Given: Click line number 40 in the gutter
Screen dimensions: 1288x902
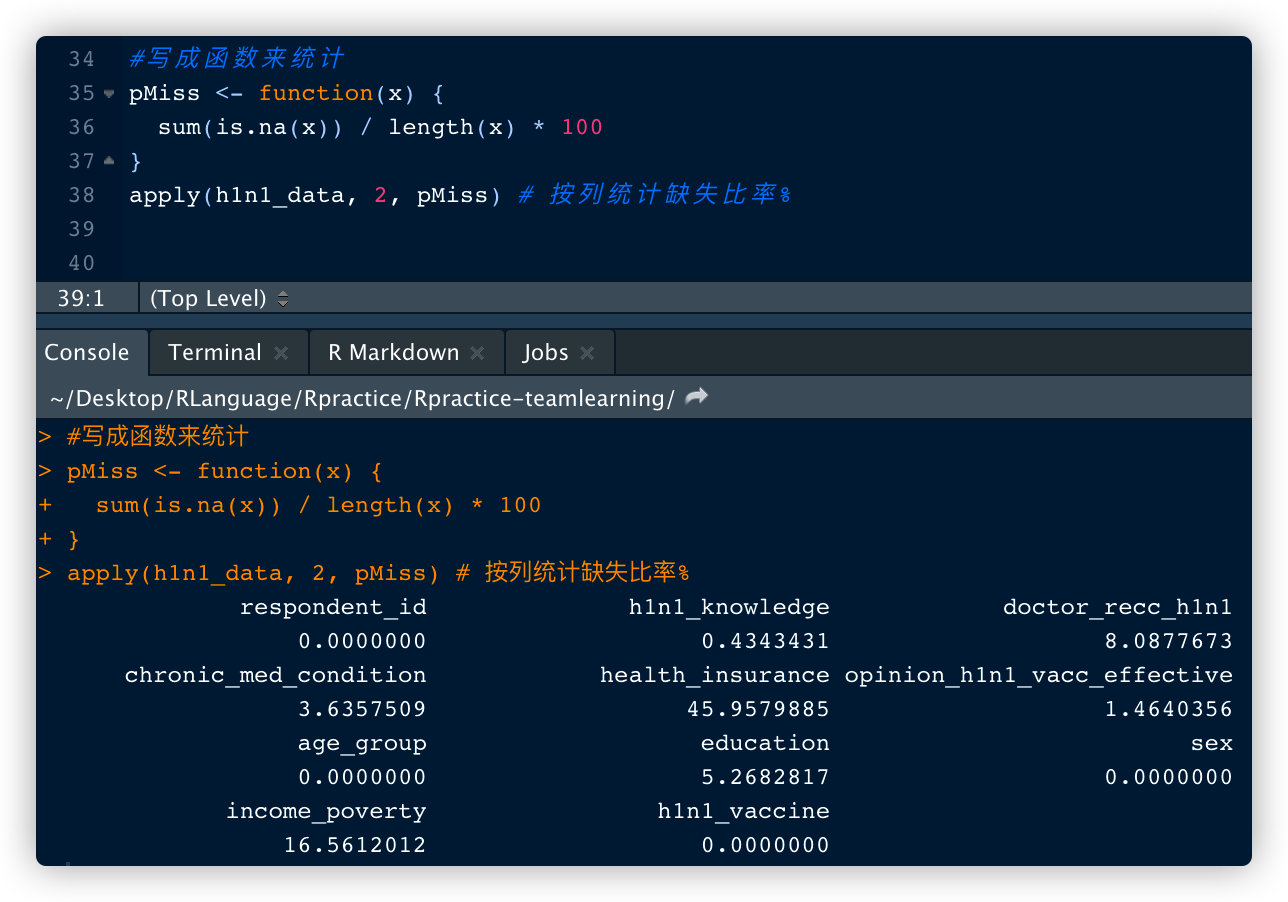Looking at the screenshot, I should click(x=81, y=263).
